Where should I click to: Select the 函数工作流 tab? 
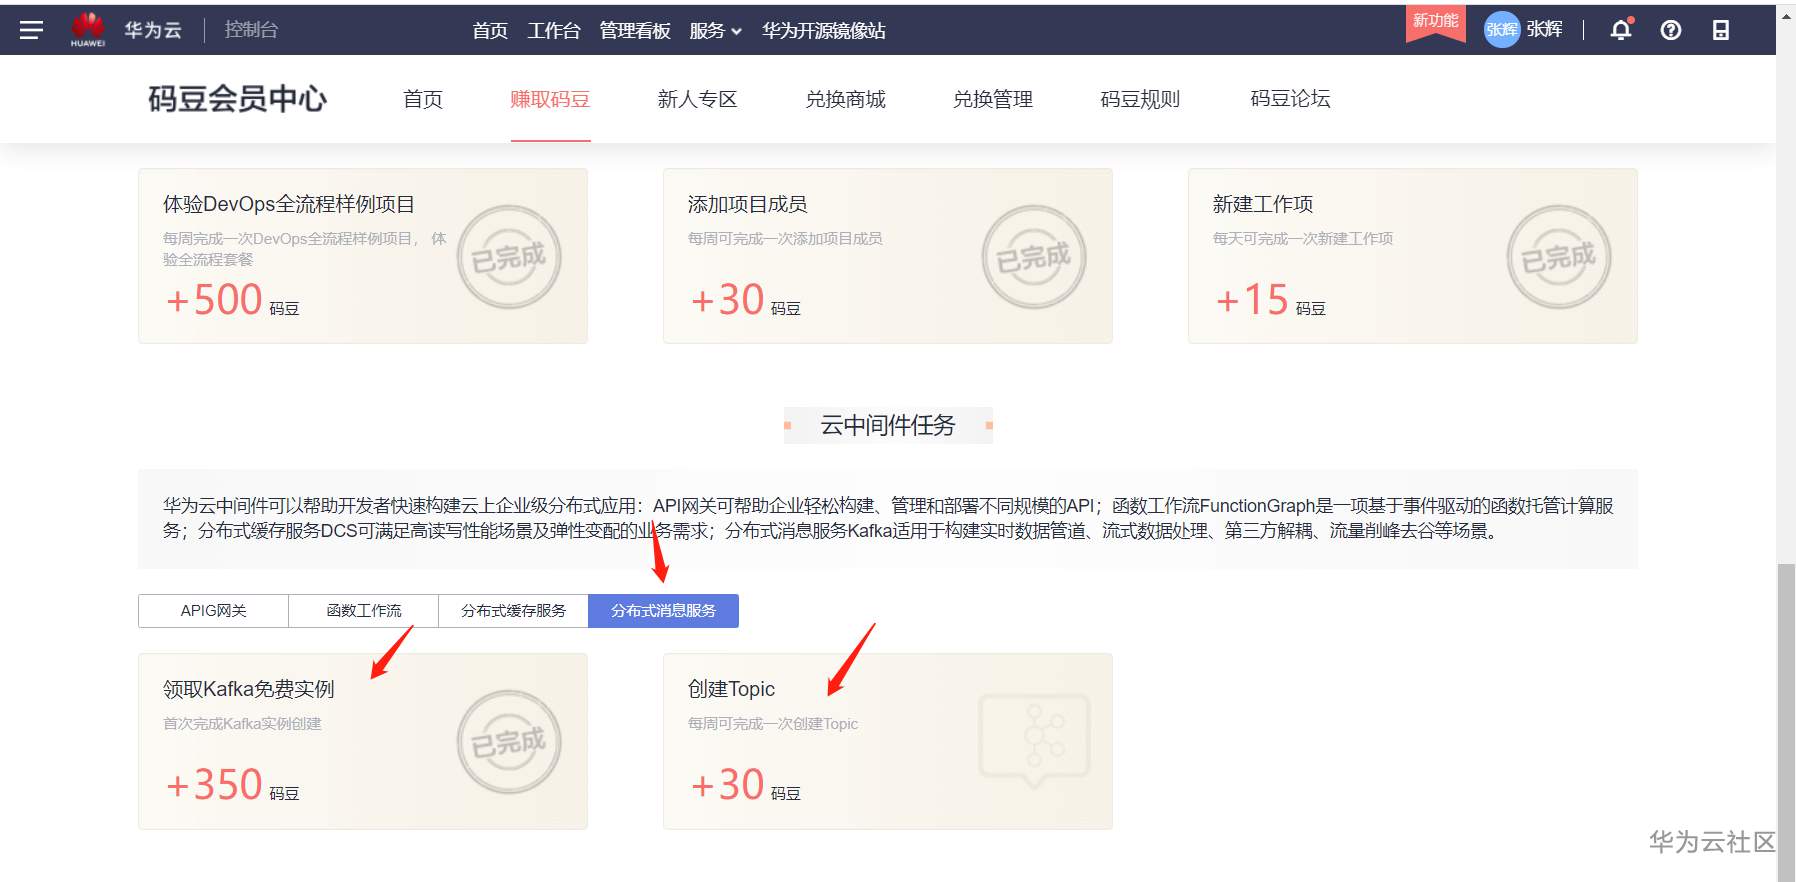(363, 611)
